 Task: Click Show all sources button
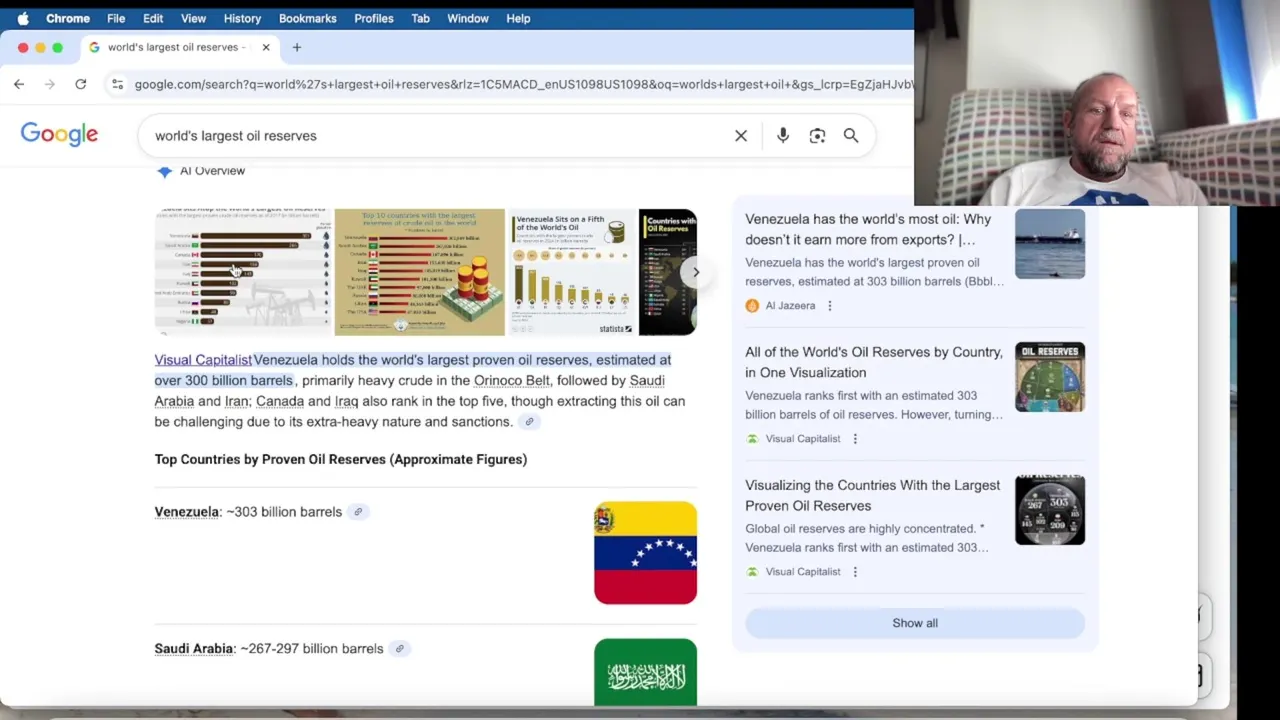pos(915,623)
